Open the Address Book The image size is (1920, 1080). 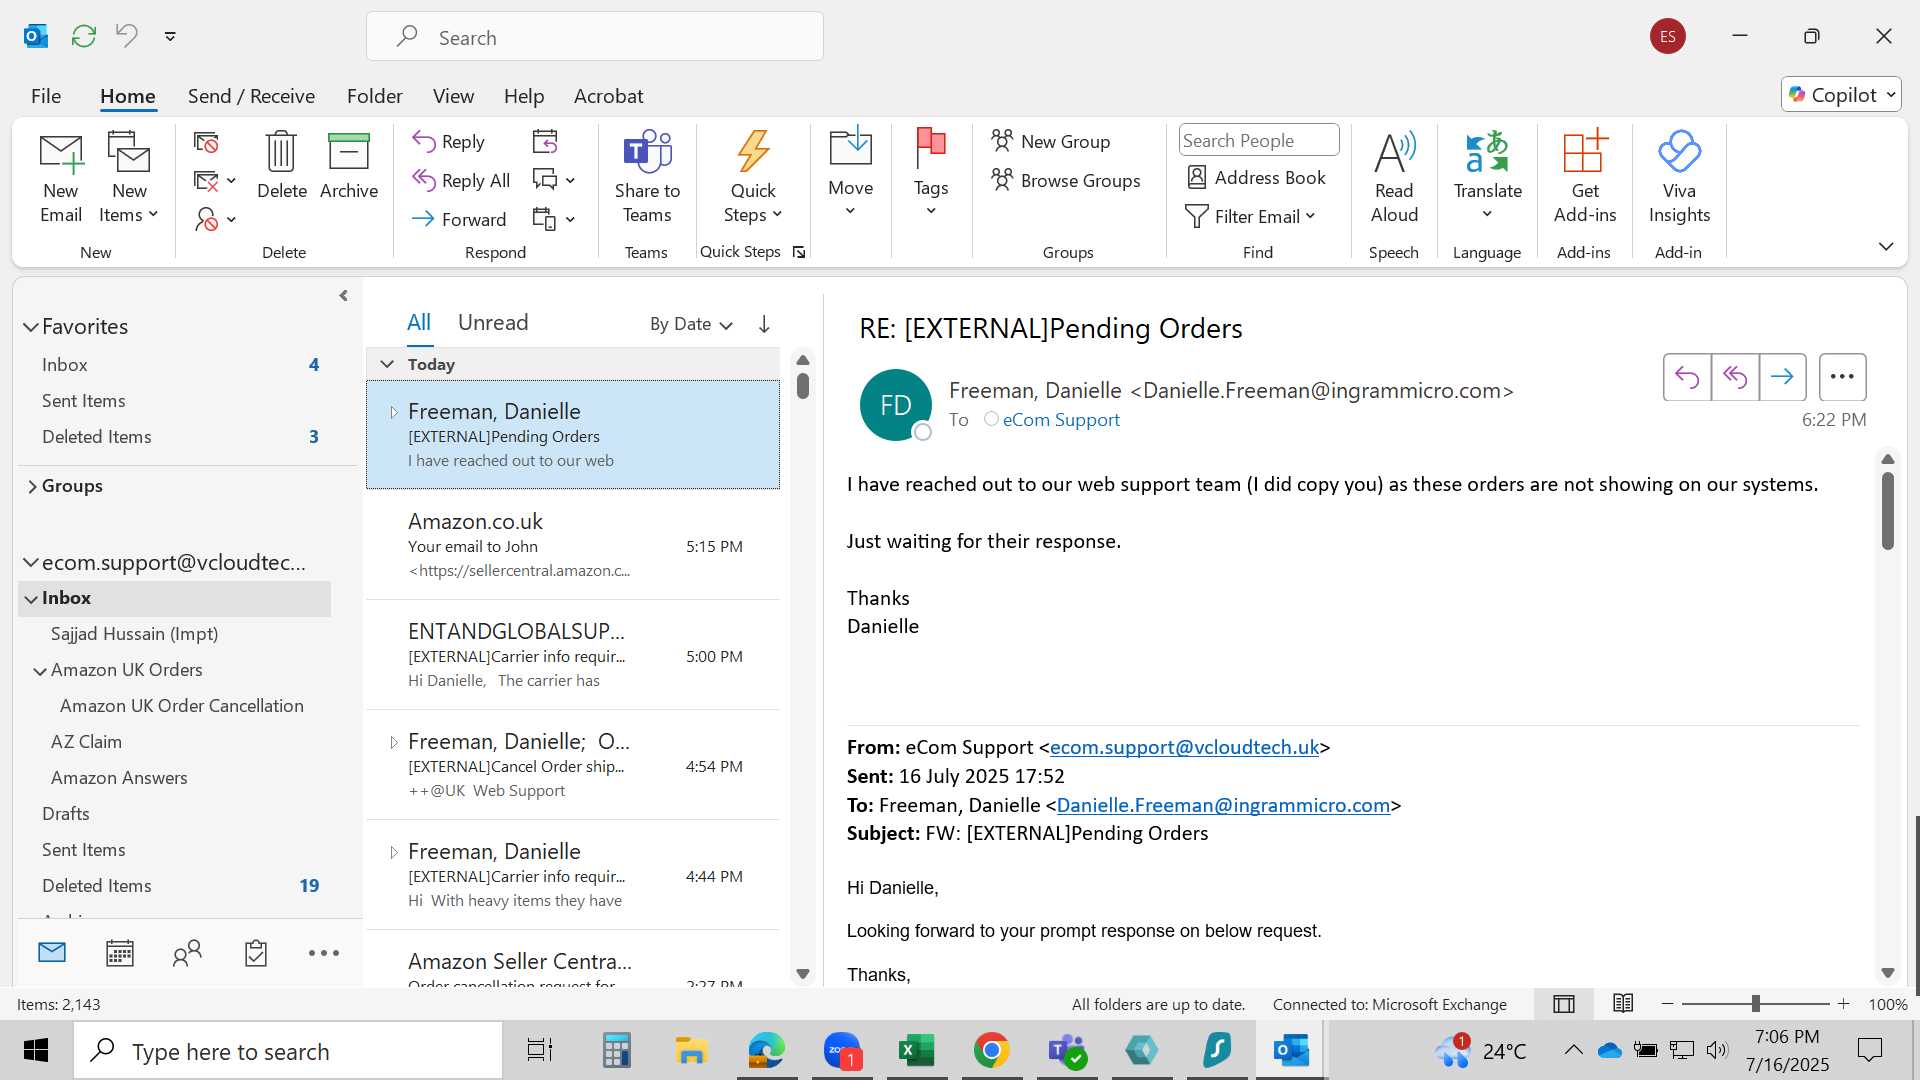click(1256, 178)
